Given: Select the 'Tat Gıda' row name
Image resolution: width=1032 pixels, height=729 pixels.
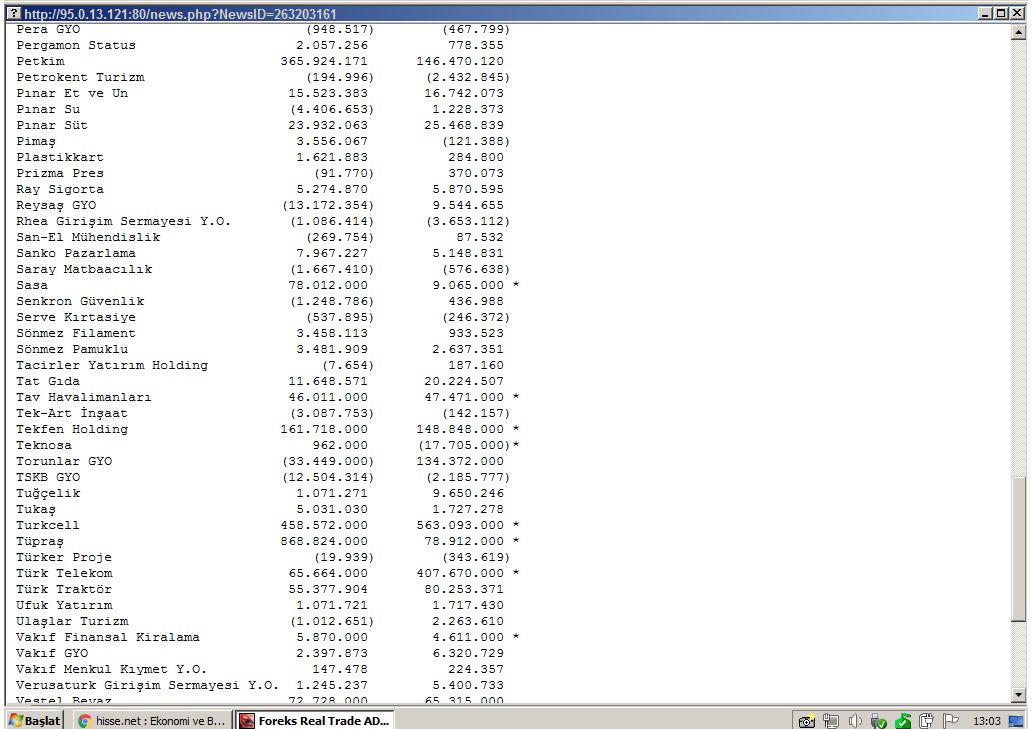Looking at the screenshot, I should (48, 382).
